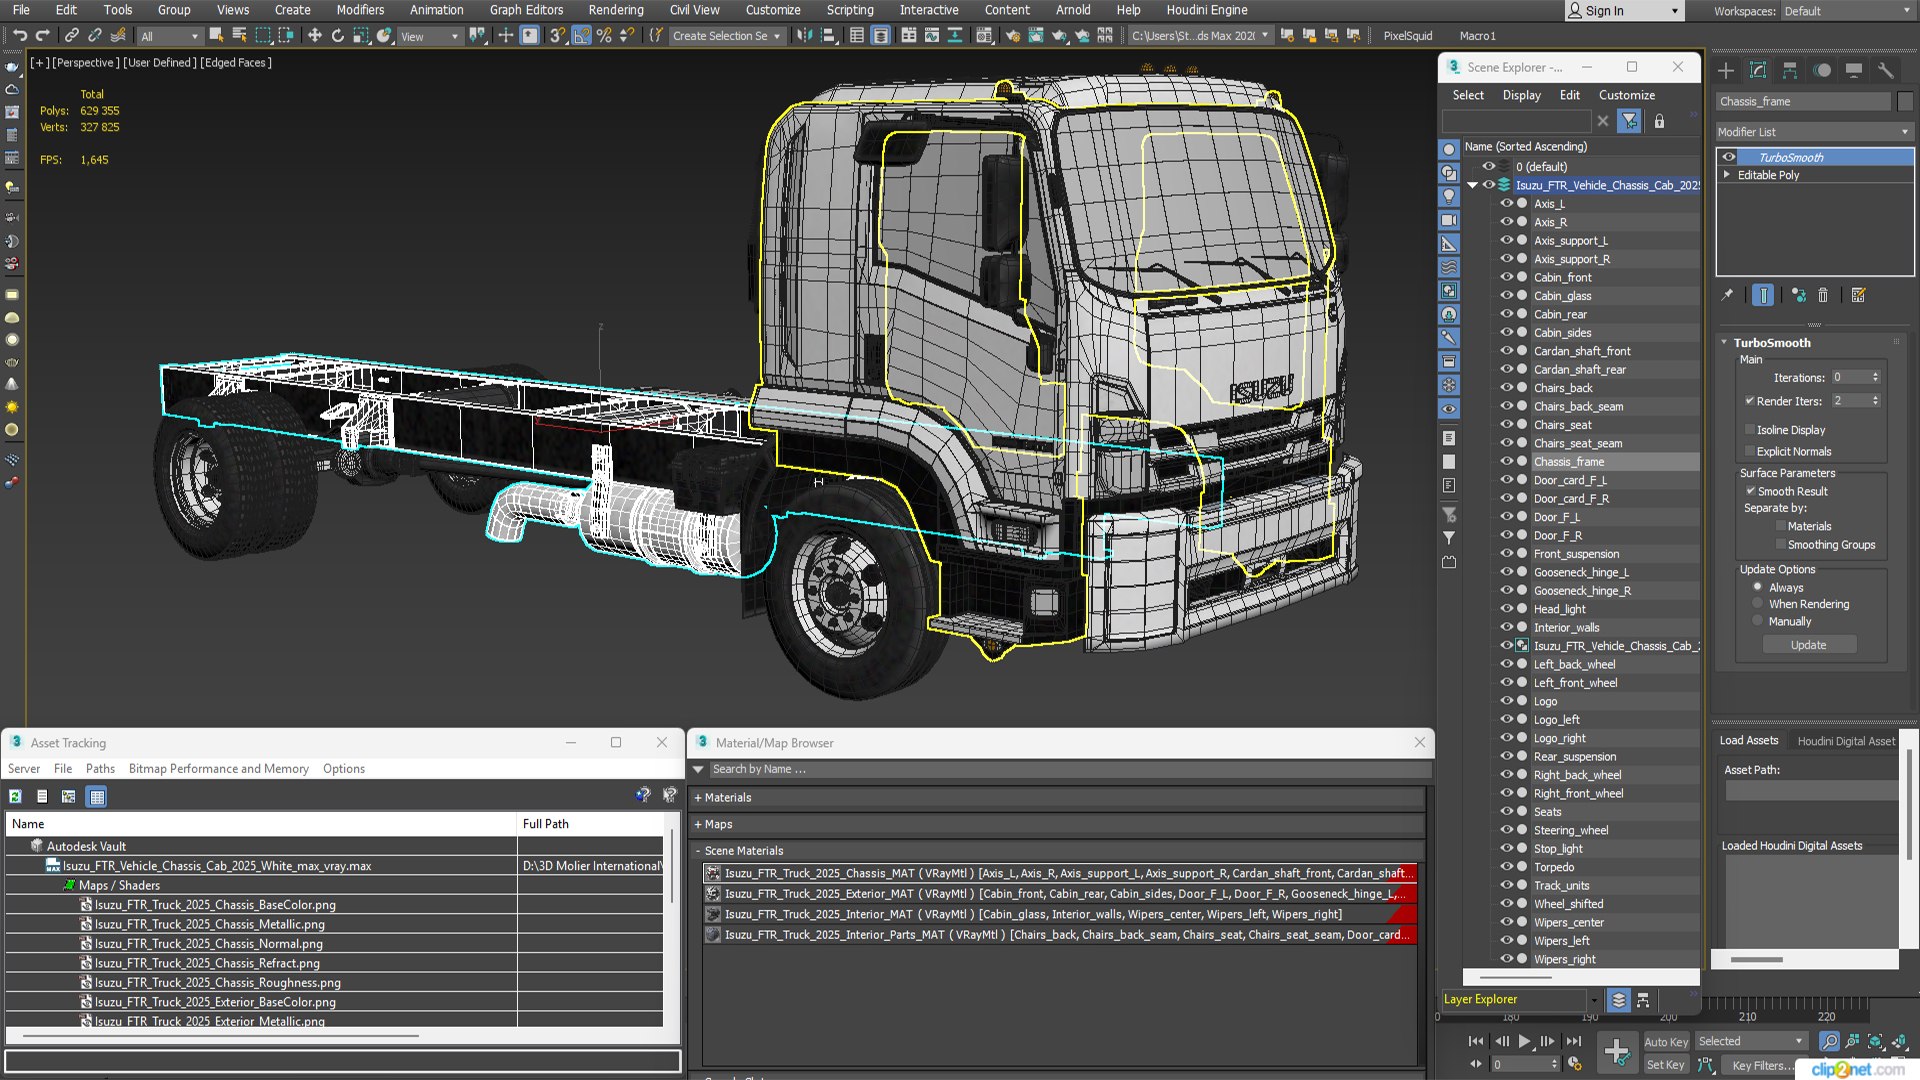The height and width of the screenshot is (1080, 1920).
Task: Click the Play Animation button
Action: pyautogui.click(x=1524, y=1041)
